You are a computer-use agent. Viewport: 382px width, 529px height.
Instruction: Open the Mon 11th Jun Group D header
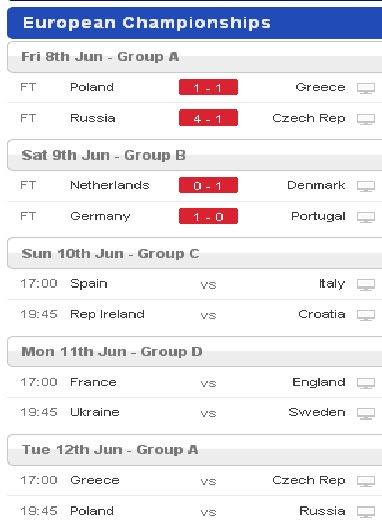coord(194,352)
